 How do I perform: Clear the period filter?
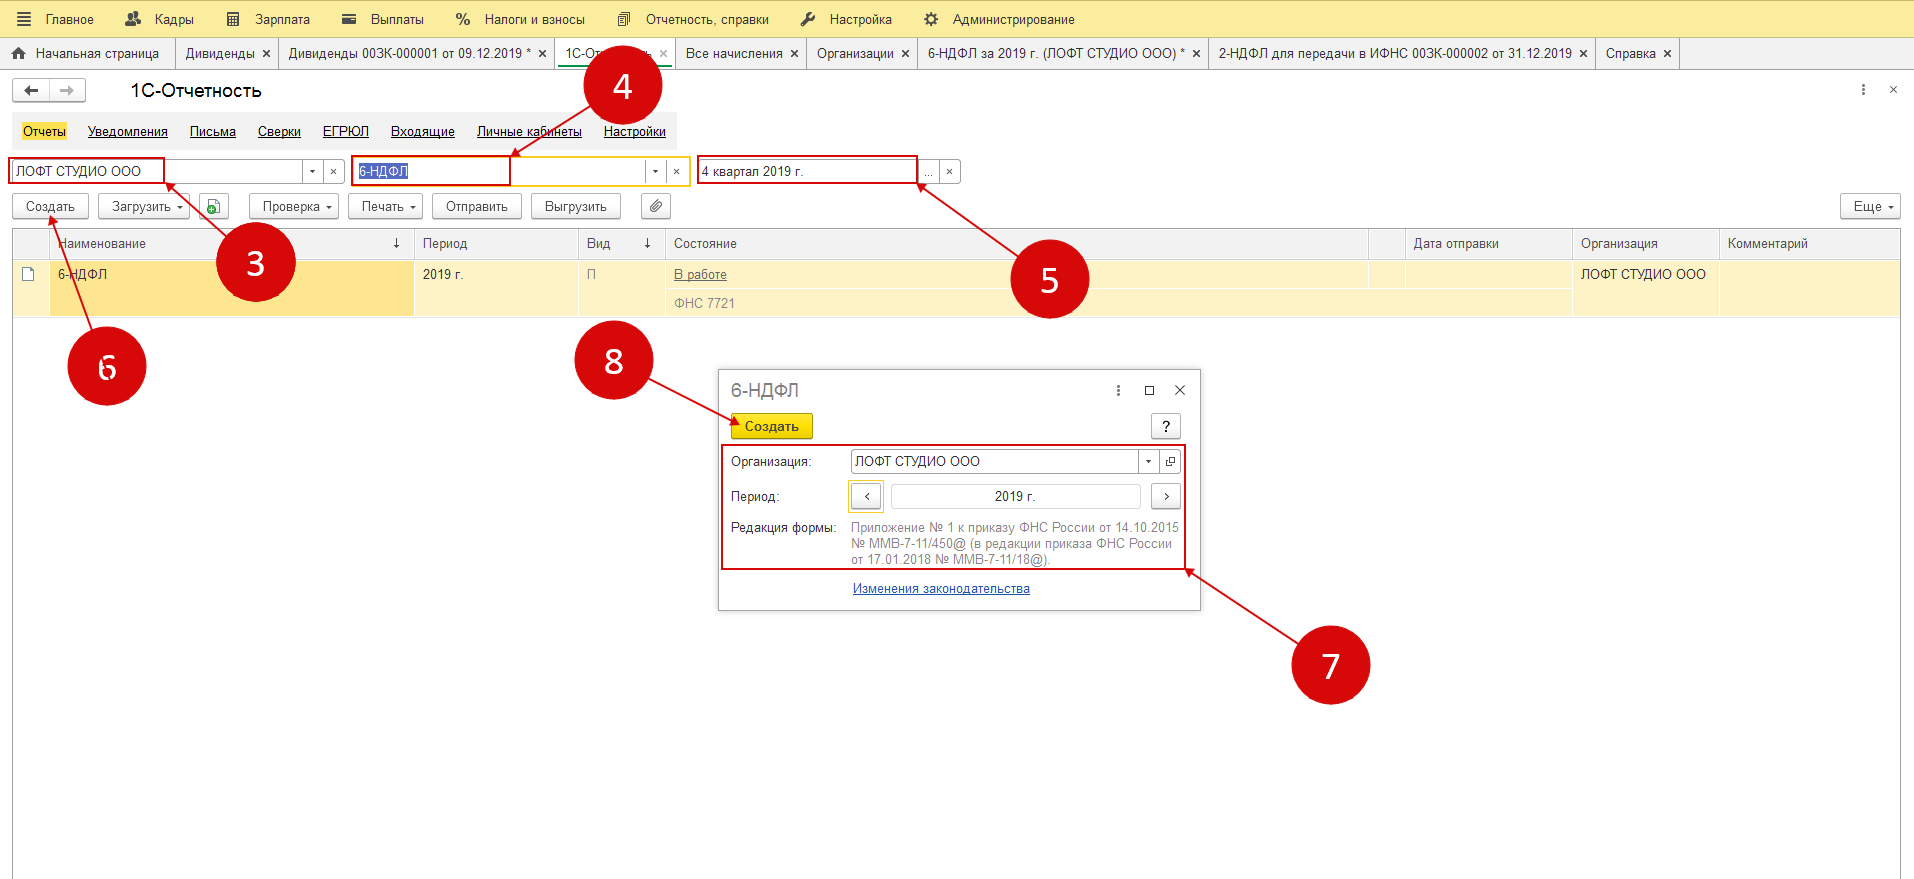[x=950, y=171]
